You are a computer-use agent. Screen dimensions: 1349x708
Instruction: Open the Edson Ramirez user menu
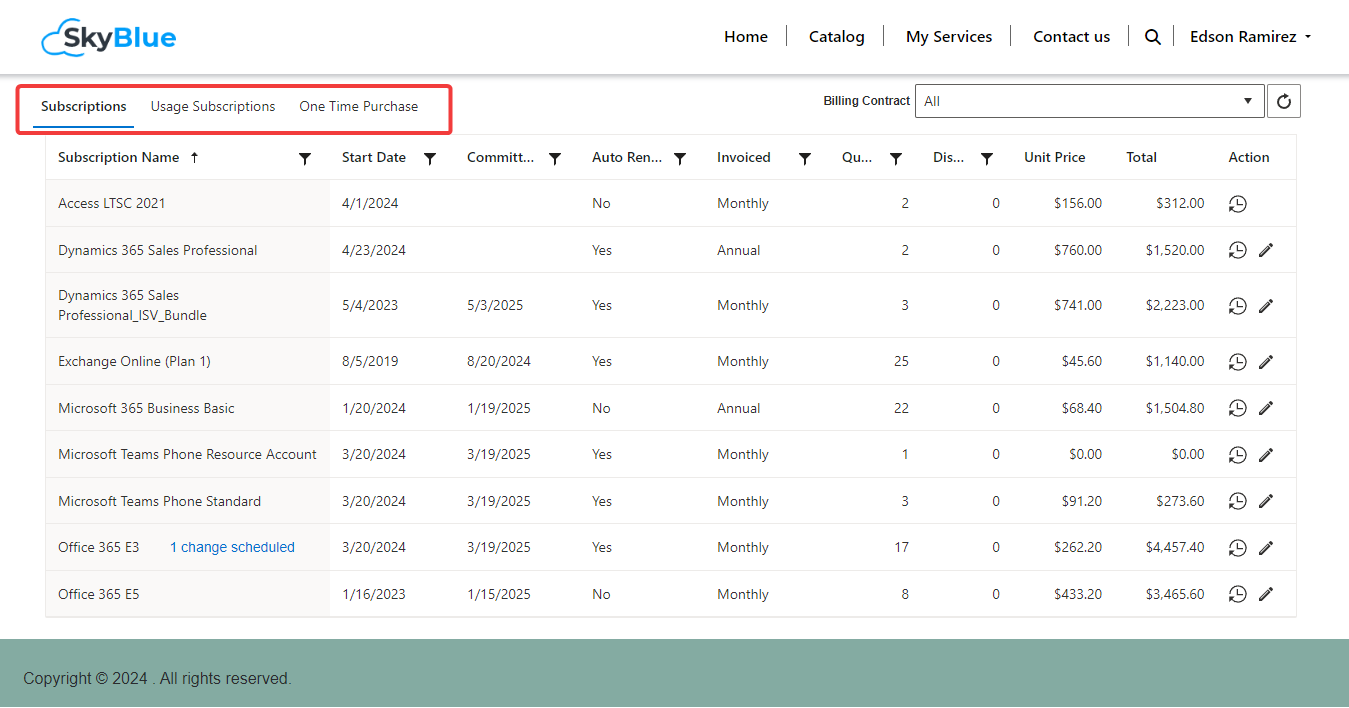(x=1249, y=37)
